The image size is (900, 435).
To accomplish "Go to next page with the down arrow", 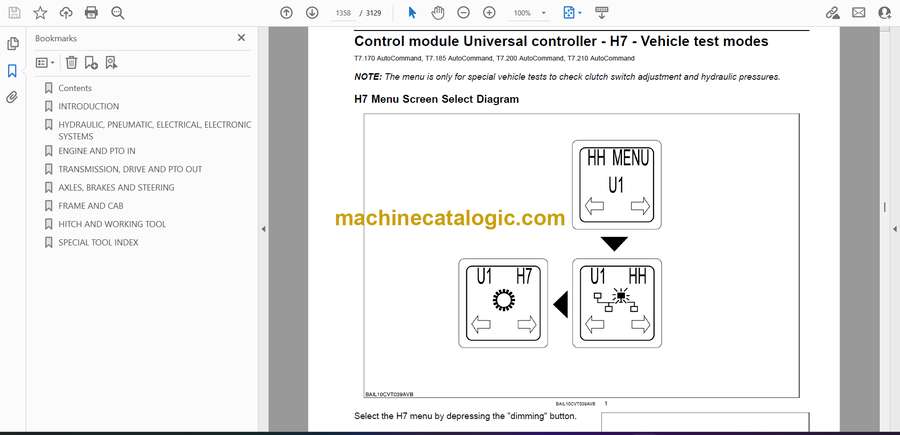I will [312, 13].
